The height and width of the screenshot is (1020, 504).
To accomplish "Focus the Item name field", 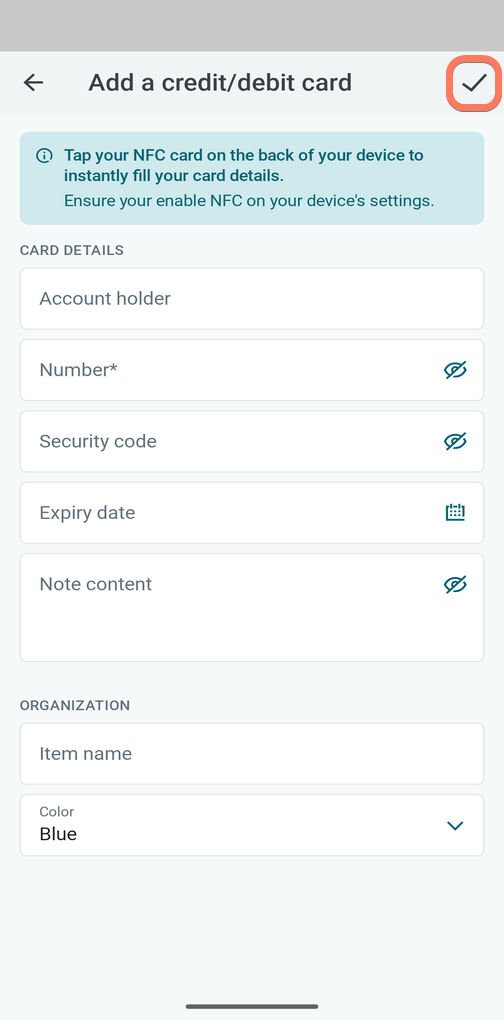I will (252, 754).
